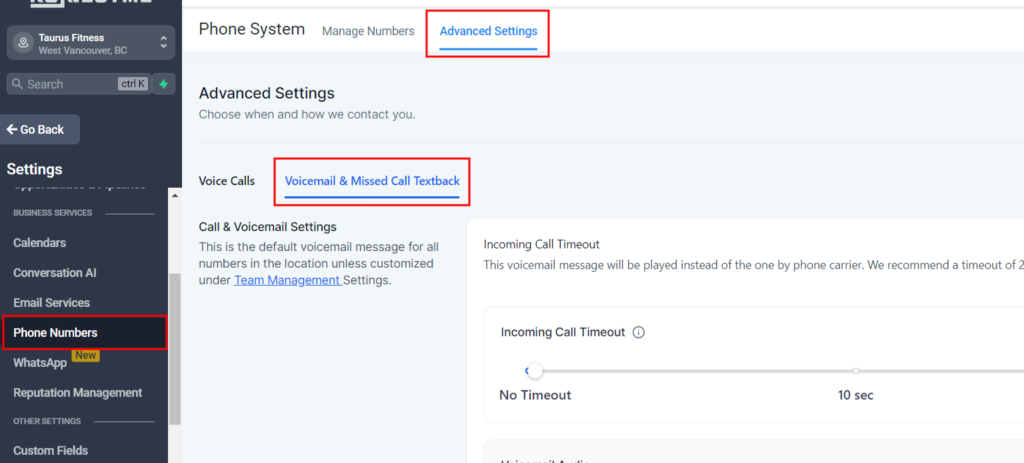This screenshot has height=463, width=1024.
Task: Select the Voice Calls sub-tab
Action: coord(227,181)
